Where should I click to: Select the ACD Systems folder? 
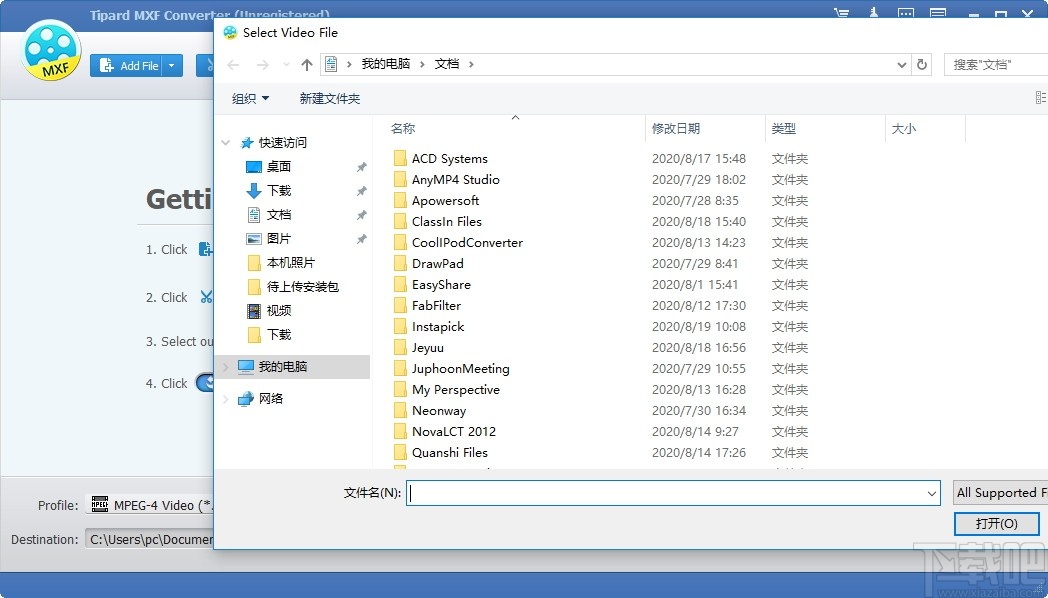(x=450, y=158)
